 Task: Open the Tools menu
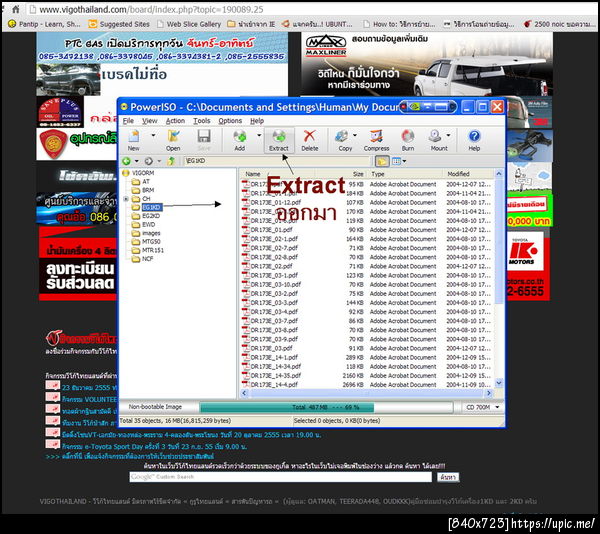pos(202,121)
